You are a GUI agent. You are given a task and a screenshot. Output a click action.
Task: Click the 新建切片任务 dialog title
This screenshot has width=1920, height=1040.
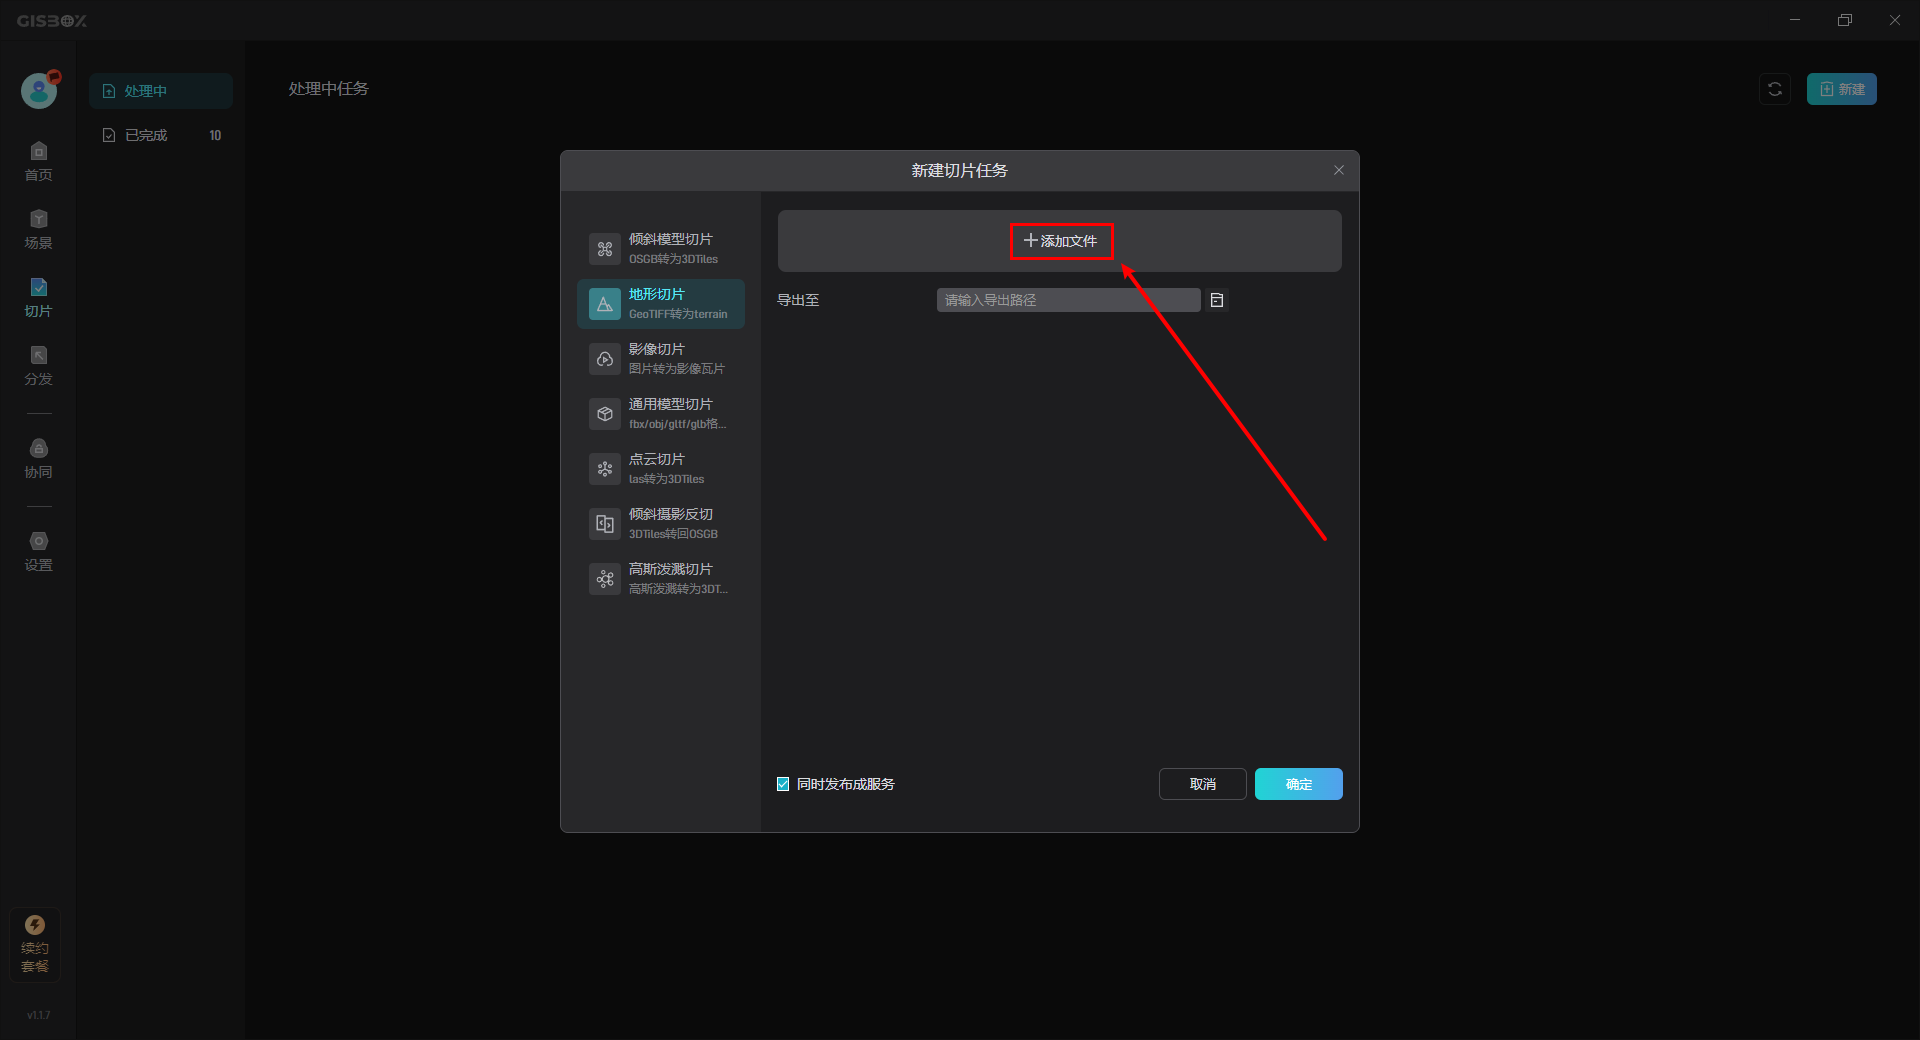pos(960,171)
